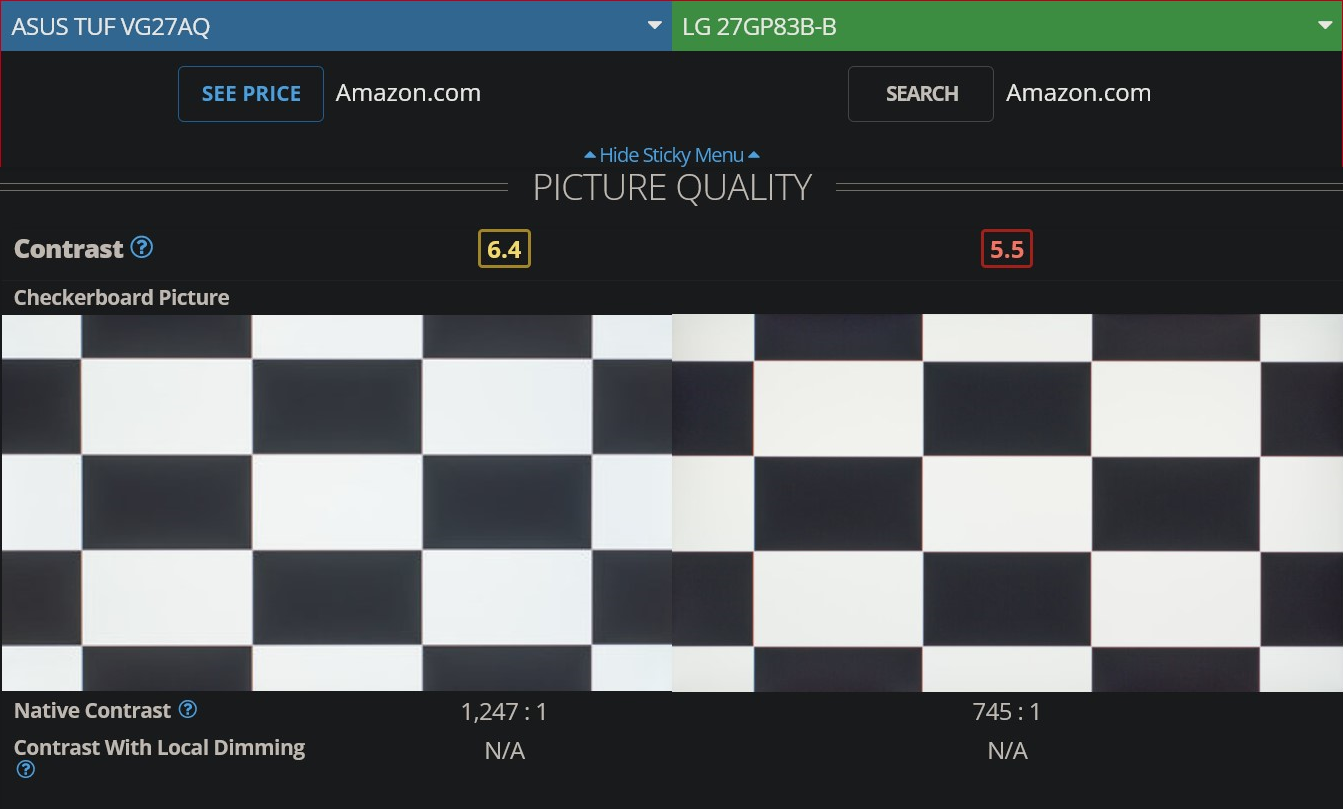The image size is (1343, 809).
Task: Select the 745 : 1 native contrast value
Action: [x=1007, y=712]
